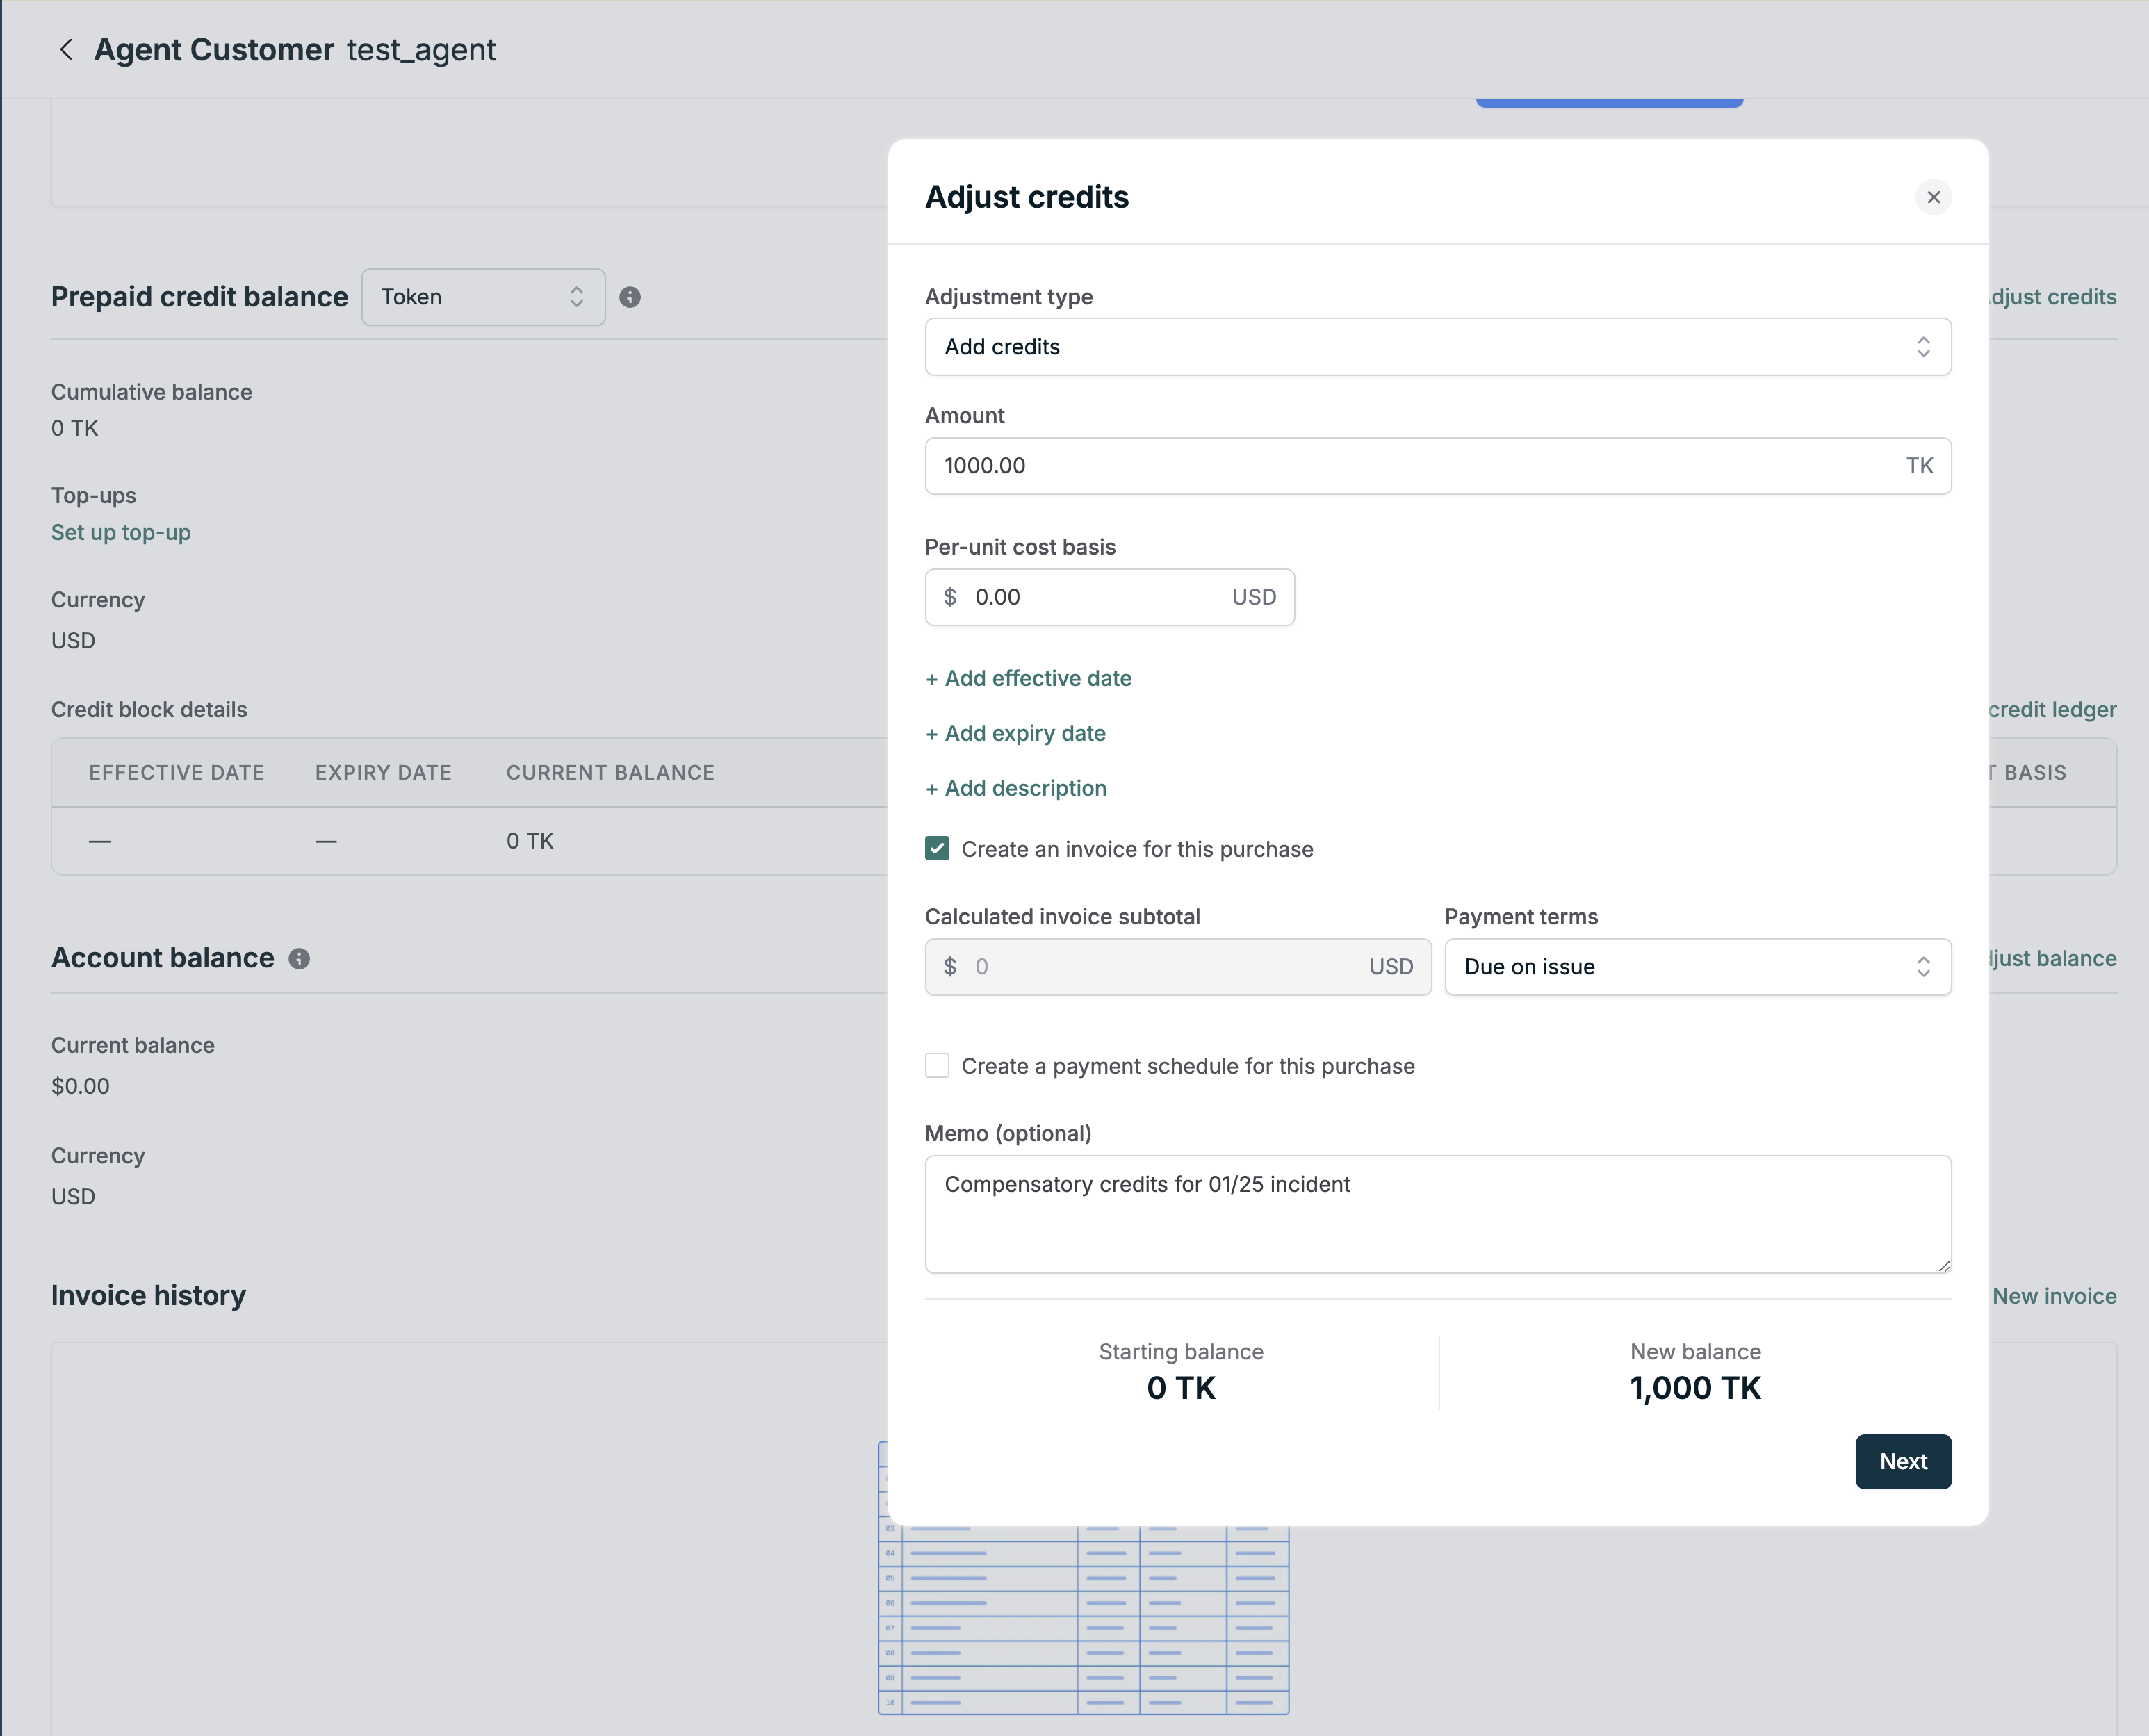2149x1736 pixels.
Task: Click info icon next to Token dropdown
Action: (x=630, y=297)
